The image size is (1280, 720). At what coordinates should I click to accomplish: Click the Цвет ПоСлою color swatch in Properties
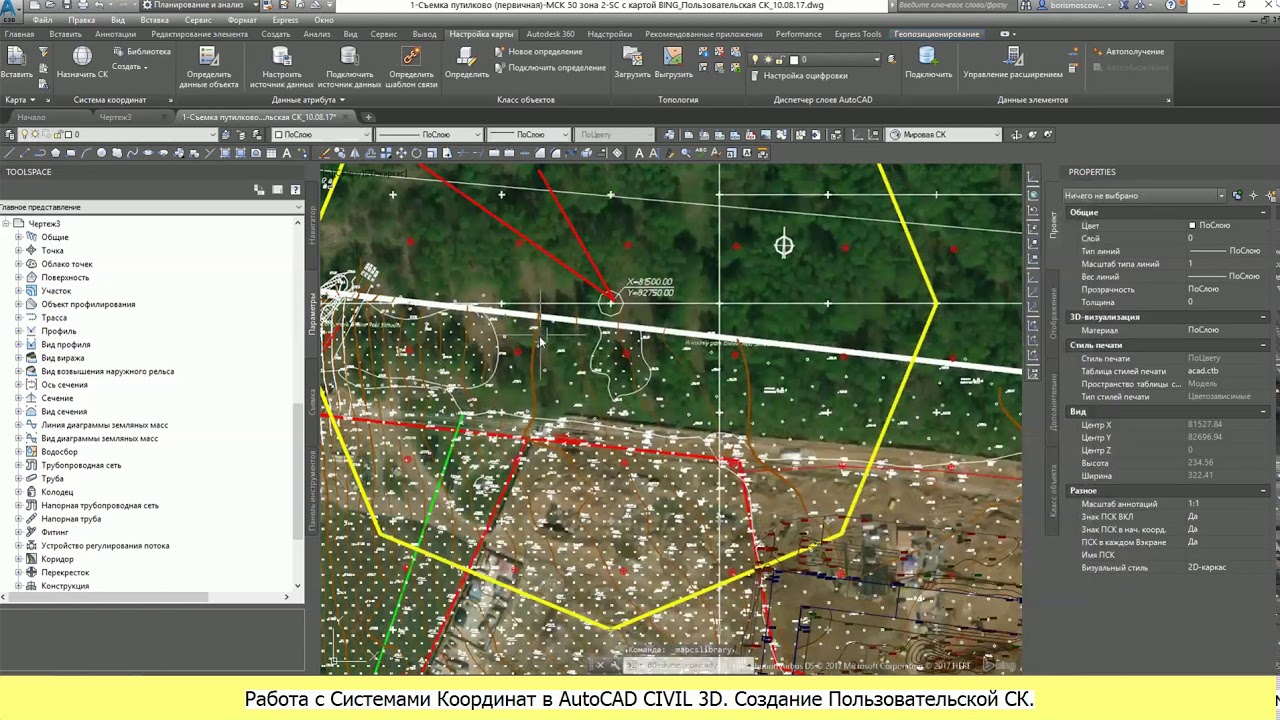pyautogui.click(x=1192, y=226)
